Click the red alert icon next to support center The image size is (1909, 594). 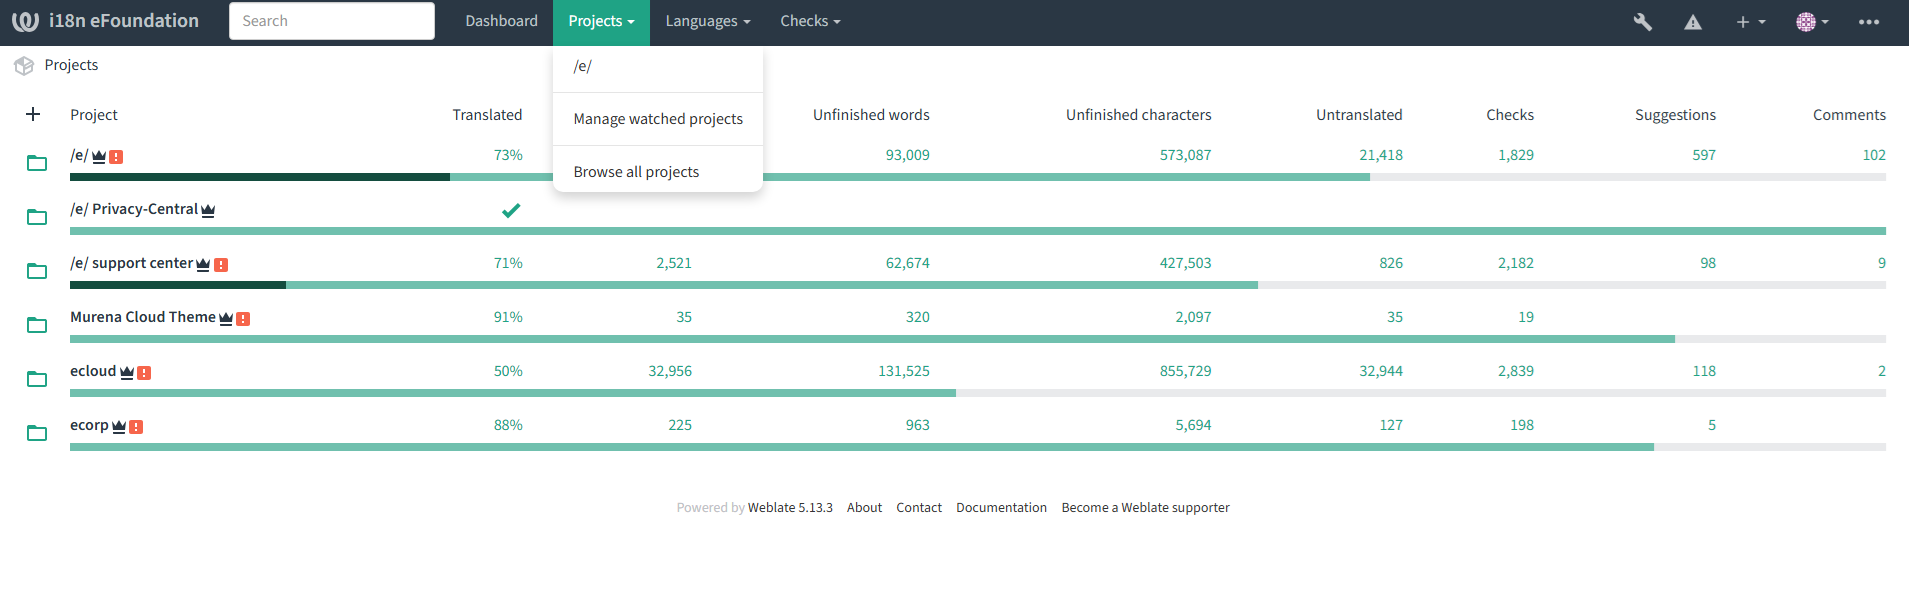pyautogui.click(x=221, y=265)
